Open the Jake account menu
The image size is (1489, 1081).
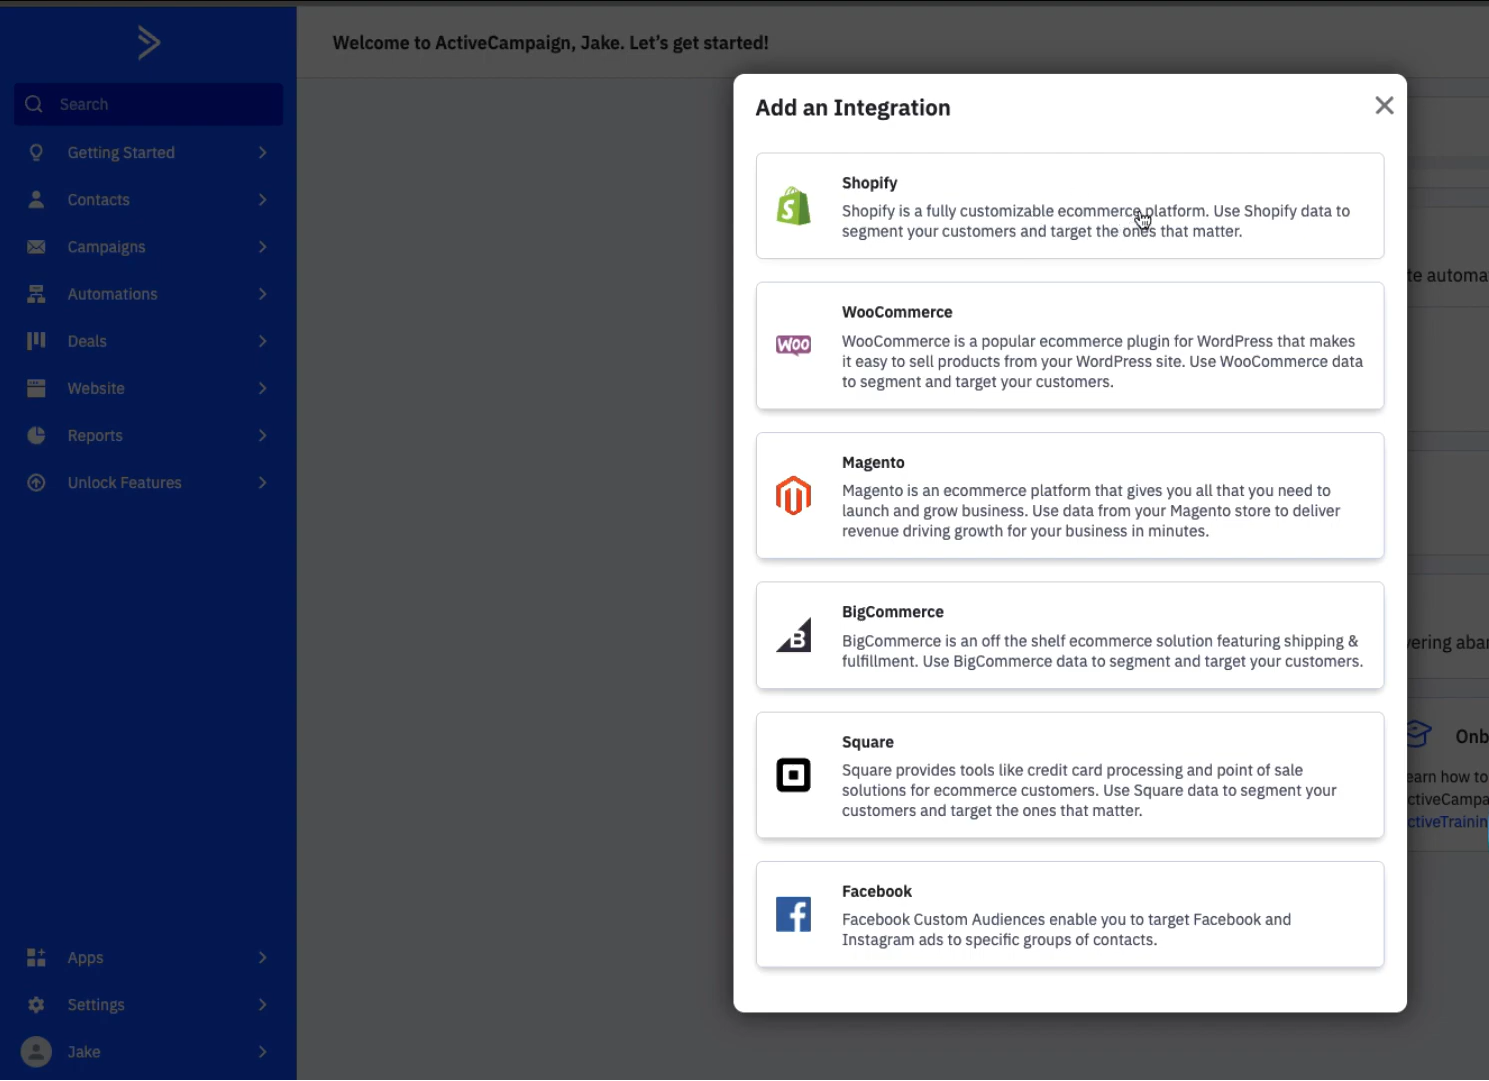tap(148, 1051)
